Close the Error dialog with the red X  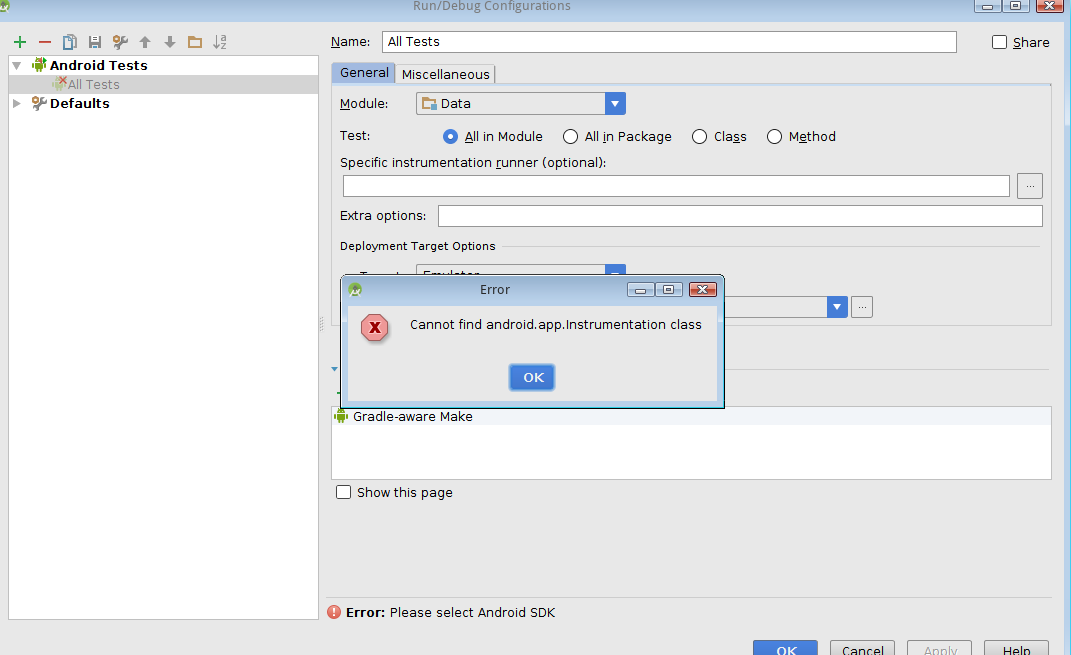[x=702, y=290]
